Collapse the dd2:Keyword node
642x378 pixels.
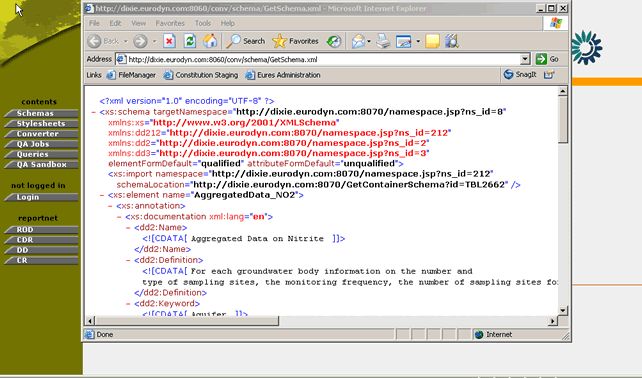coord(128,303)
